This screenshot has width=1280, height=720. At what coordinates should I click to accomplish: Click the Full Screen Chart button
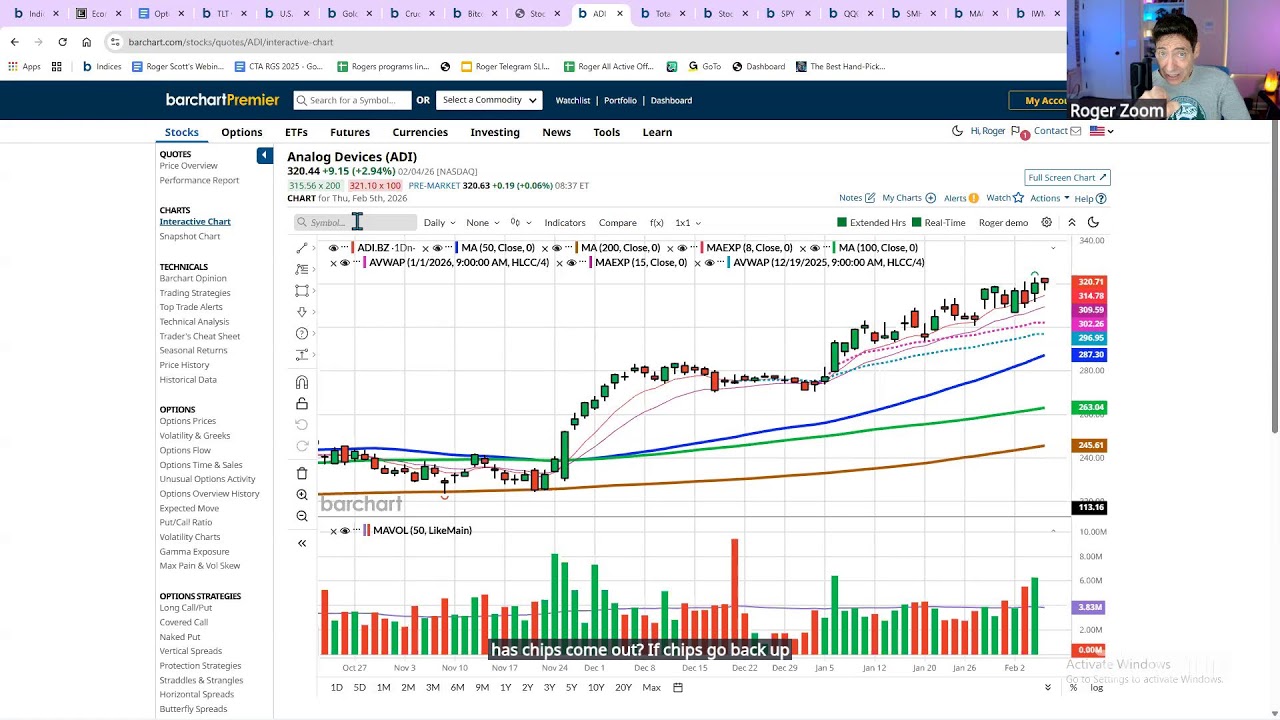click(1067, 177)
